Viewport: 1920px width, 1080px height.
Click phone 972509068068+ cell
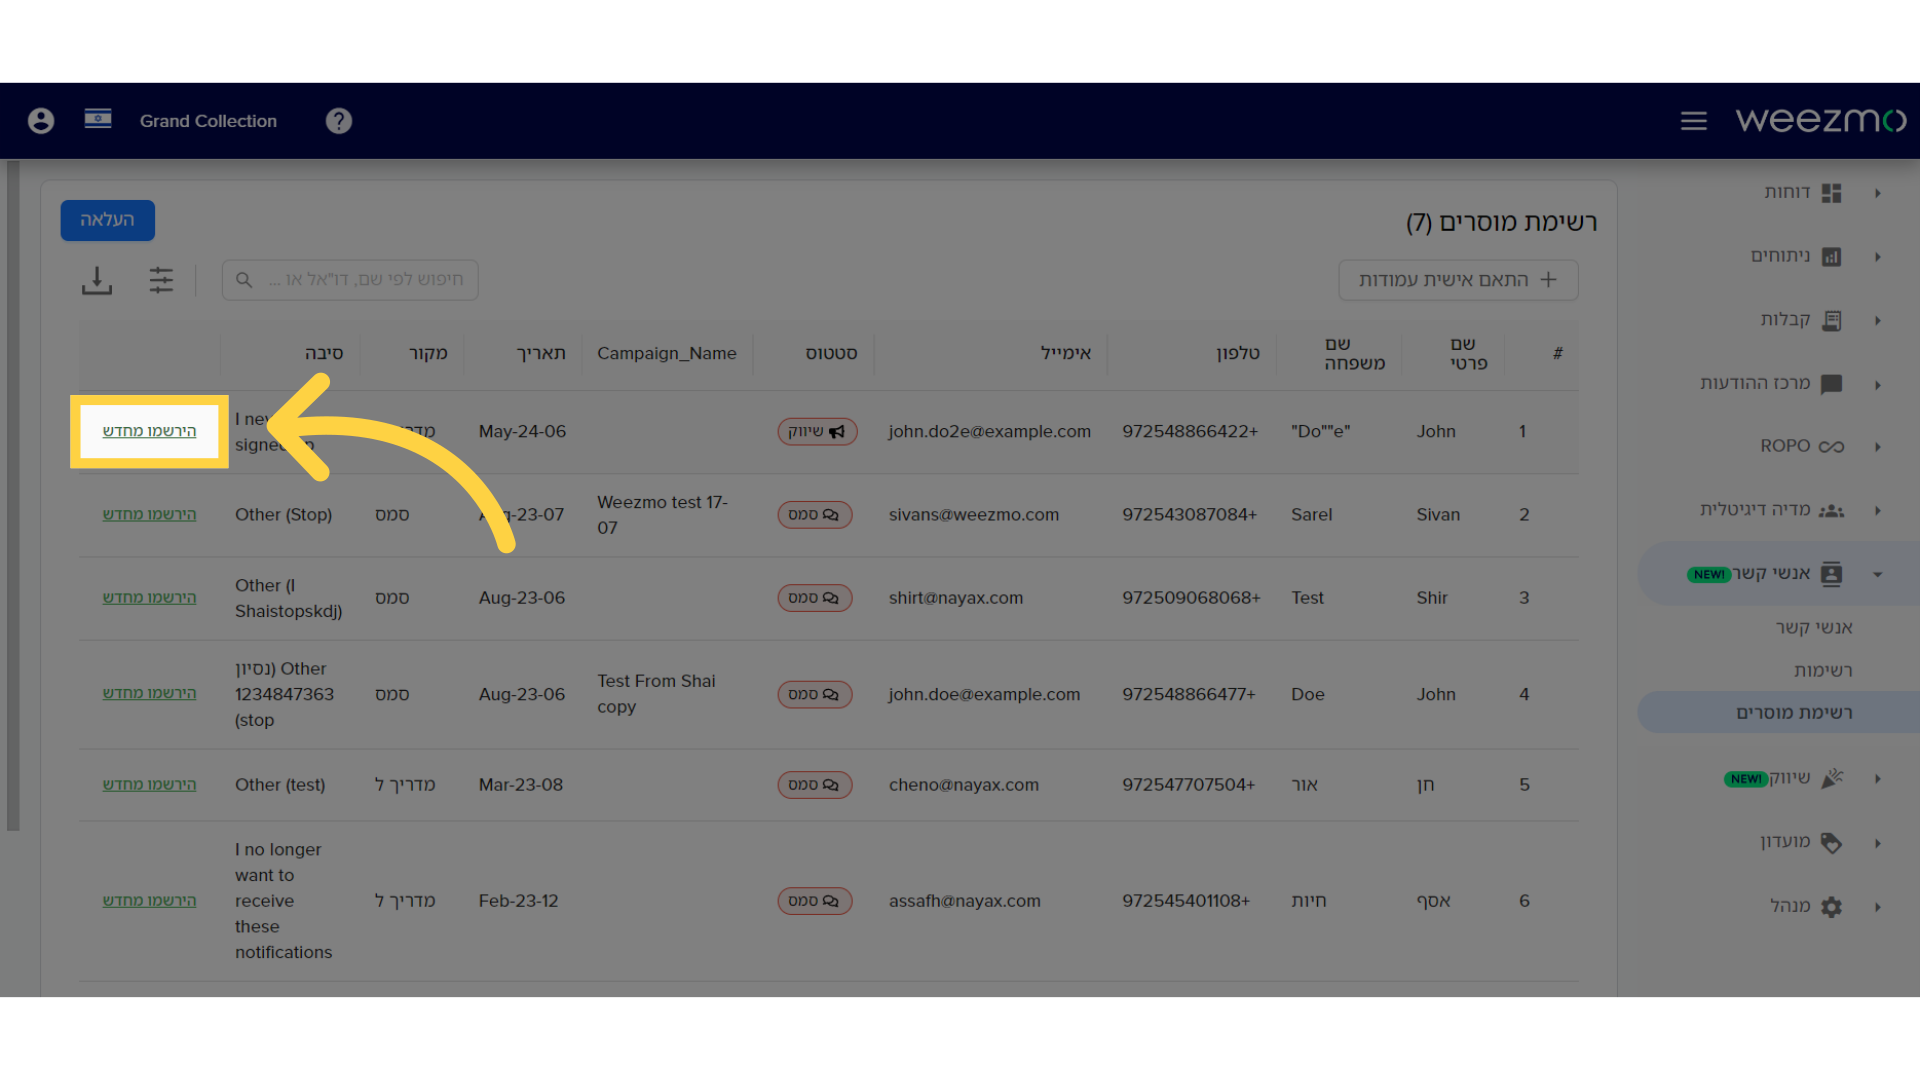(1191, 598)
